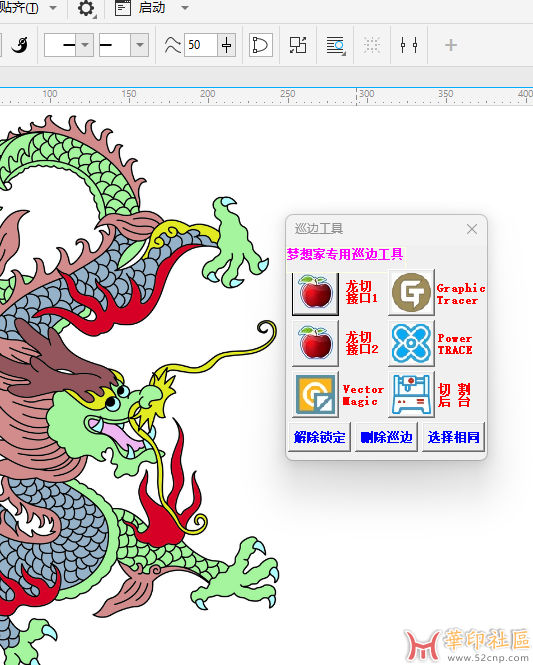Click the 龙切接口1 apple icon button

point(315,293)
